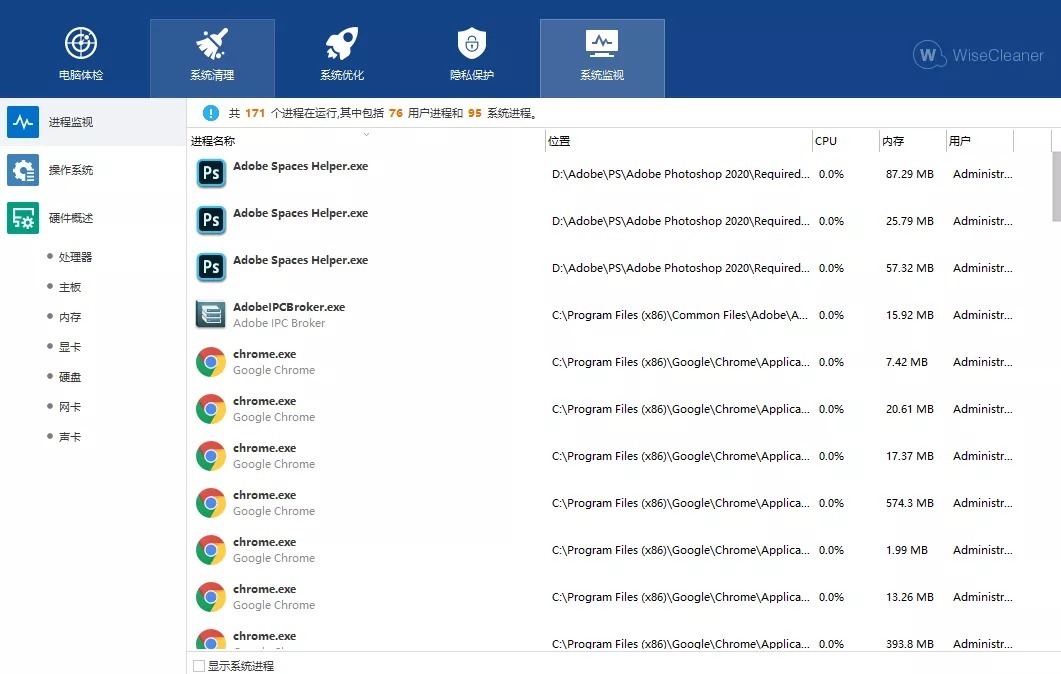Open the 电脑体检 PC checkup icon
The image size is (1061, 674).
click(x=81, y=44)
